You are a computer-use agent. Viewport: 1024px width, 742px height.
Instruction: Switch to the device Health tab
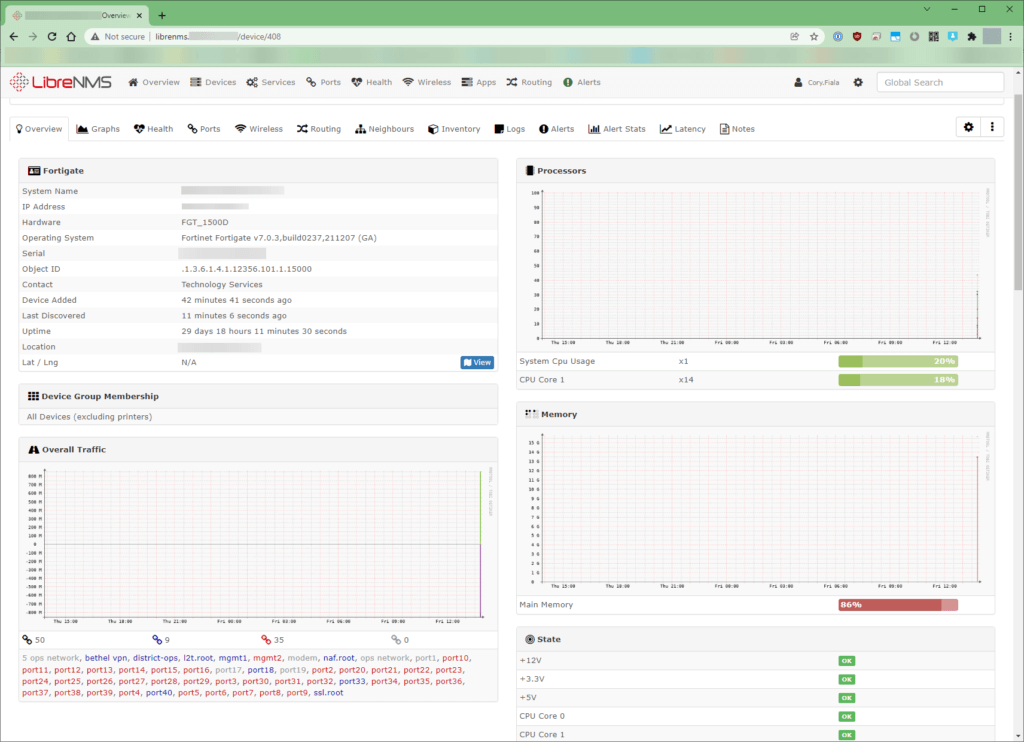coord(153,129)
